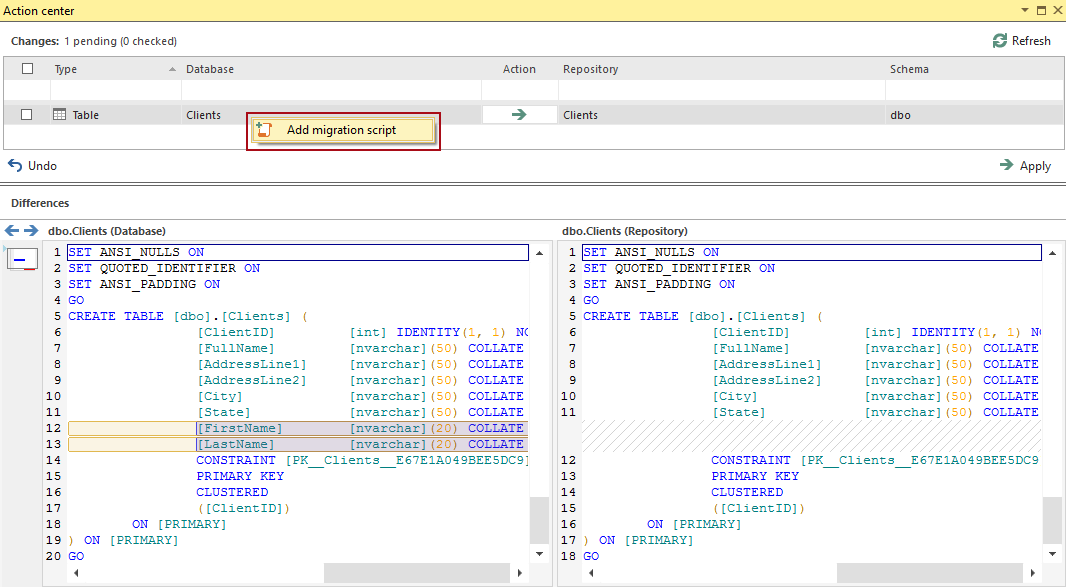
Task: Toggle sort arrow on Type column
Action: click(171, 69)
